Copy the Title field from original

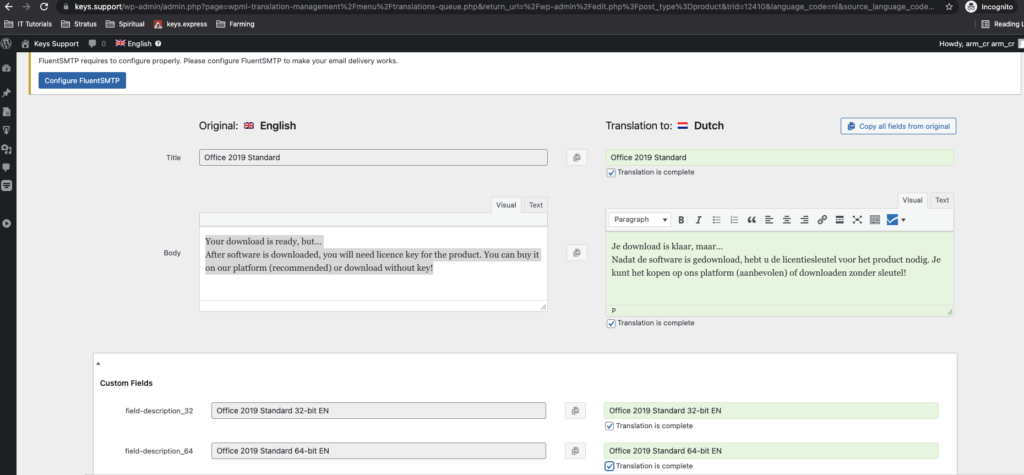[576, 157]
